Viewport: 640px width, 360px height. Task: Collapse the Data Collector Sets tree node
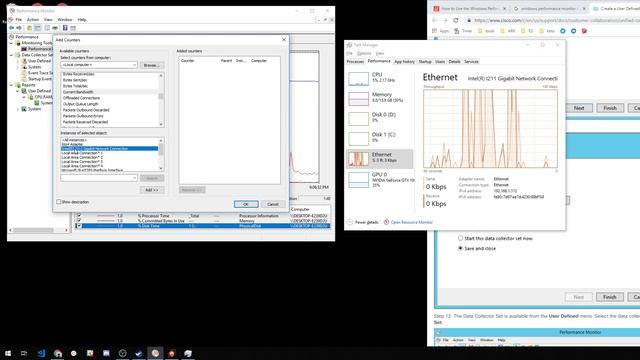pyautogui.click(x=11, y=55)
